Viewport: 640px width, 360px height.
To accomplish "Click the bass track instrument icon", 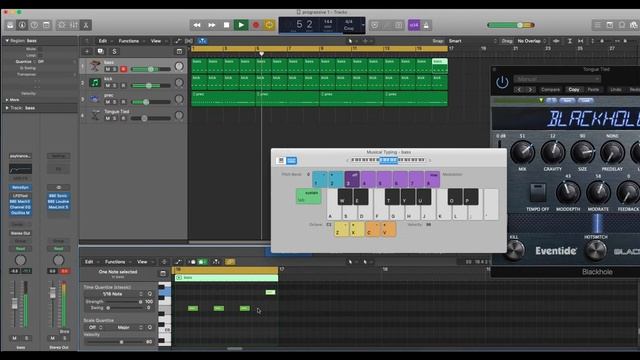I will [95, 66].
